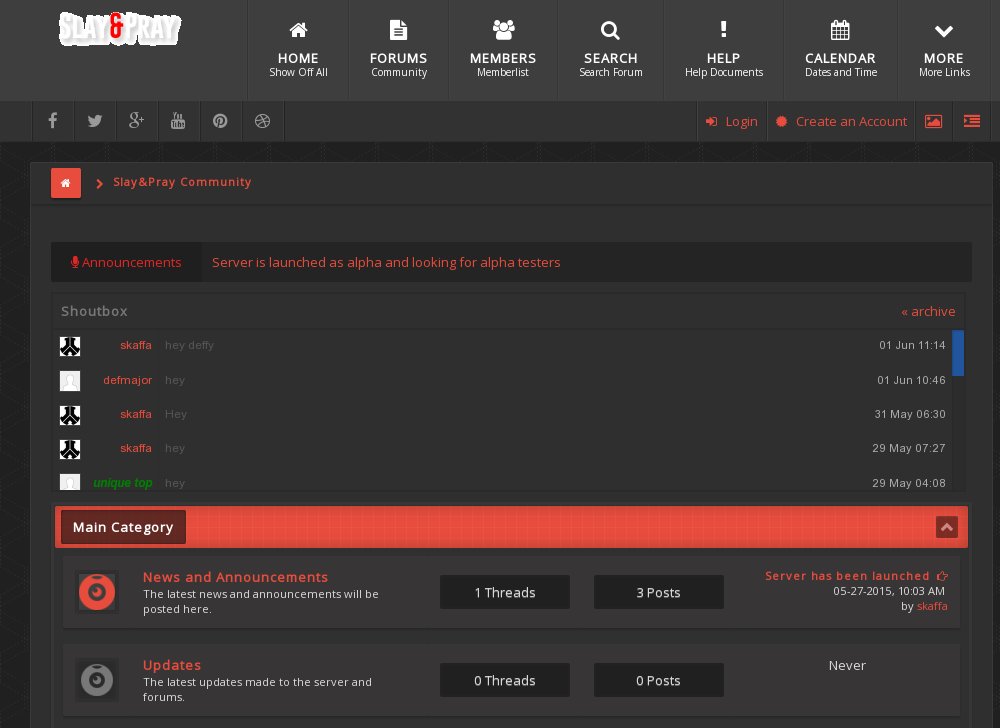Click the Login link
Viewport: 1000px width, 728px height.
[x=732, y=121]
